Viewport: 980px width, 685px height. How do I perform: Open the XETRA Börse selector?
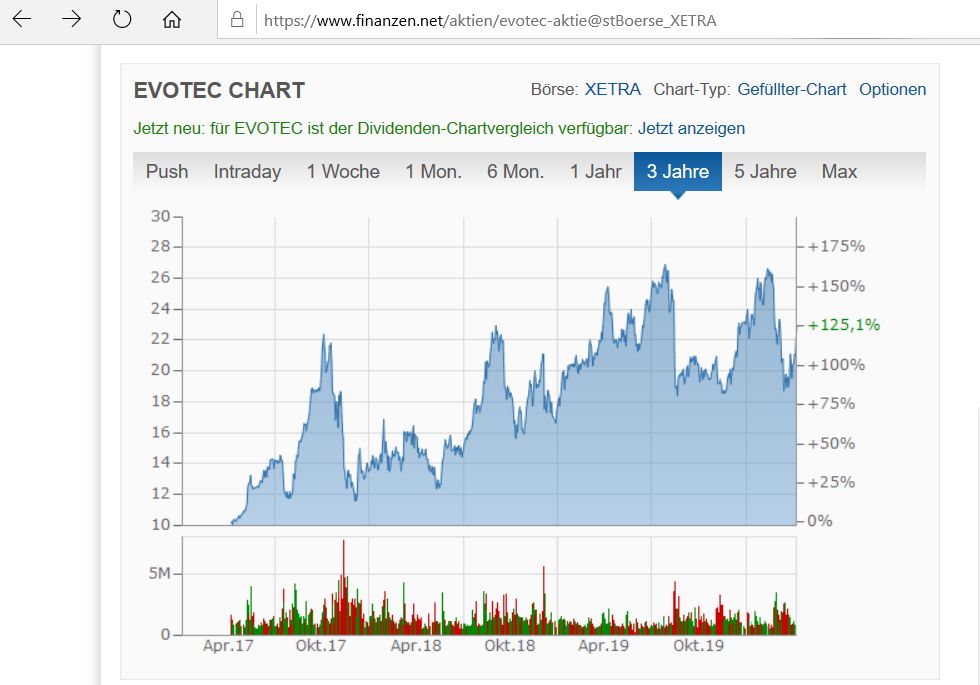(612, 89)
